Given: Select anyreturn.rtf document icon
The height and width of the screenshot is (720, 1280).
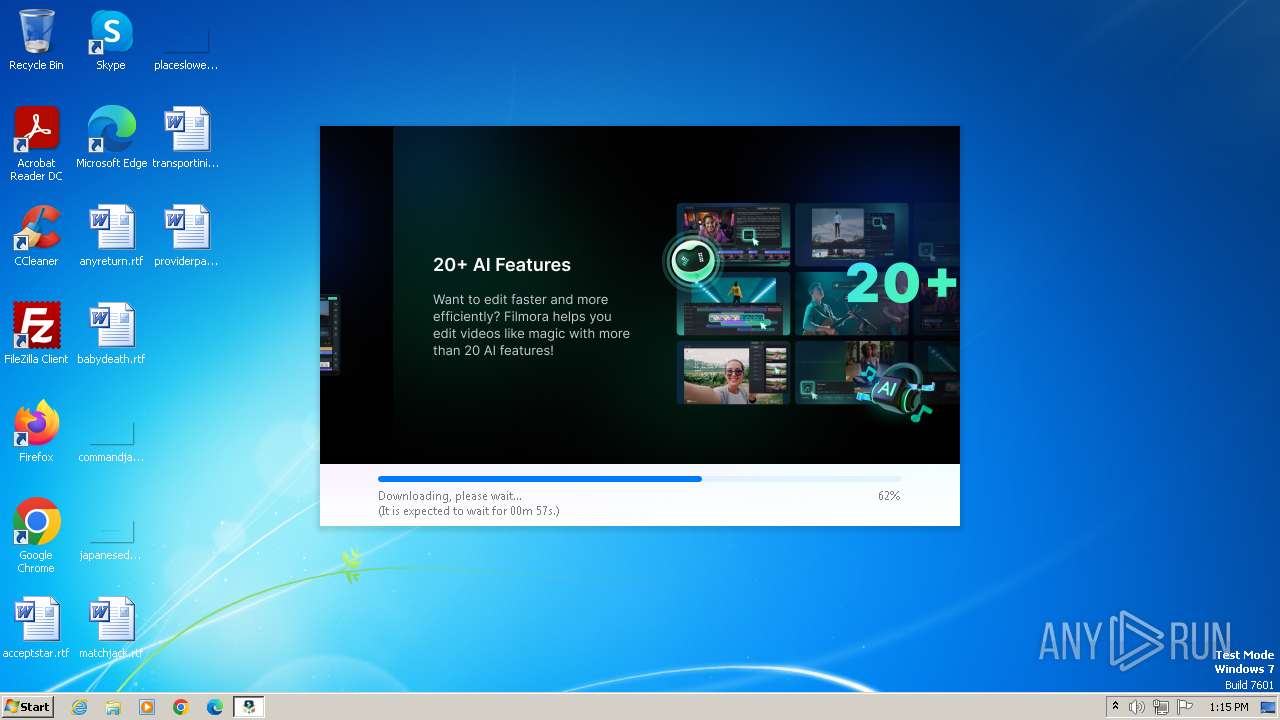Looking at the screenshot, I should (111, 235).
